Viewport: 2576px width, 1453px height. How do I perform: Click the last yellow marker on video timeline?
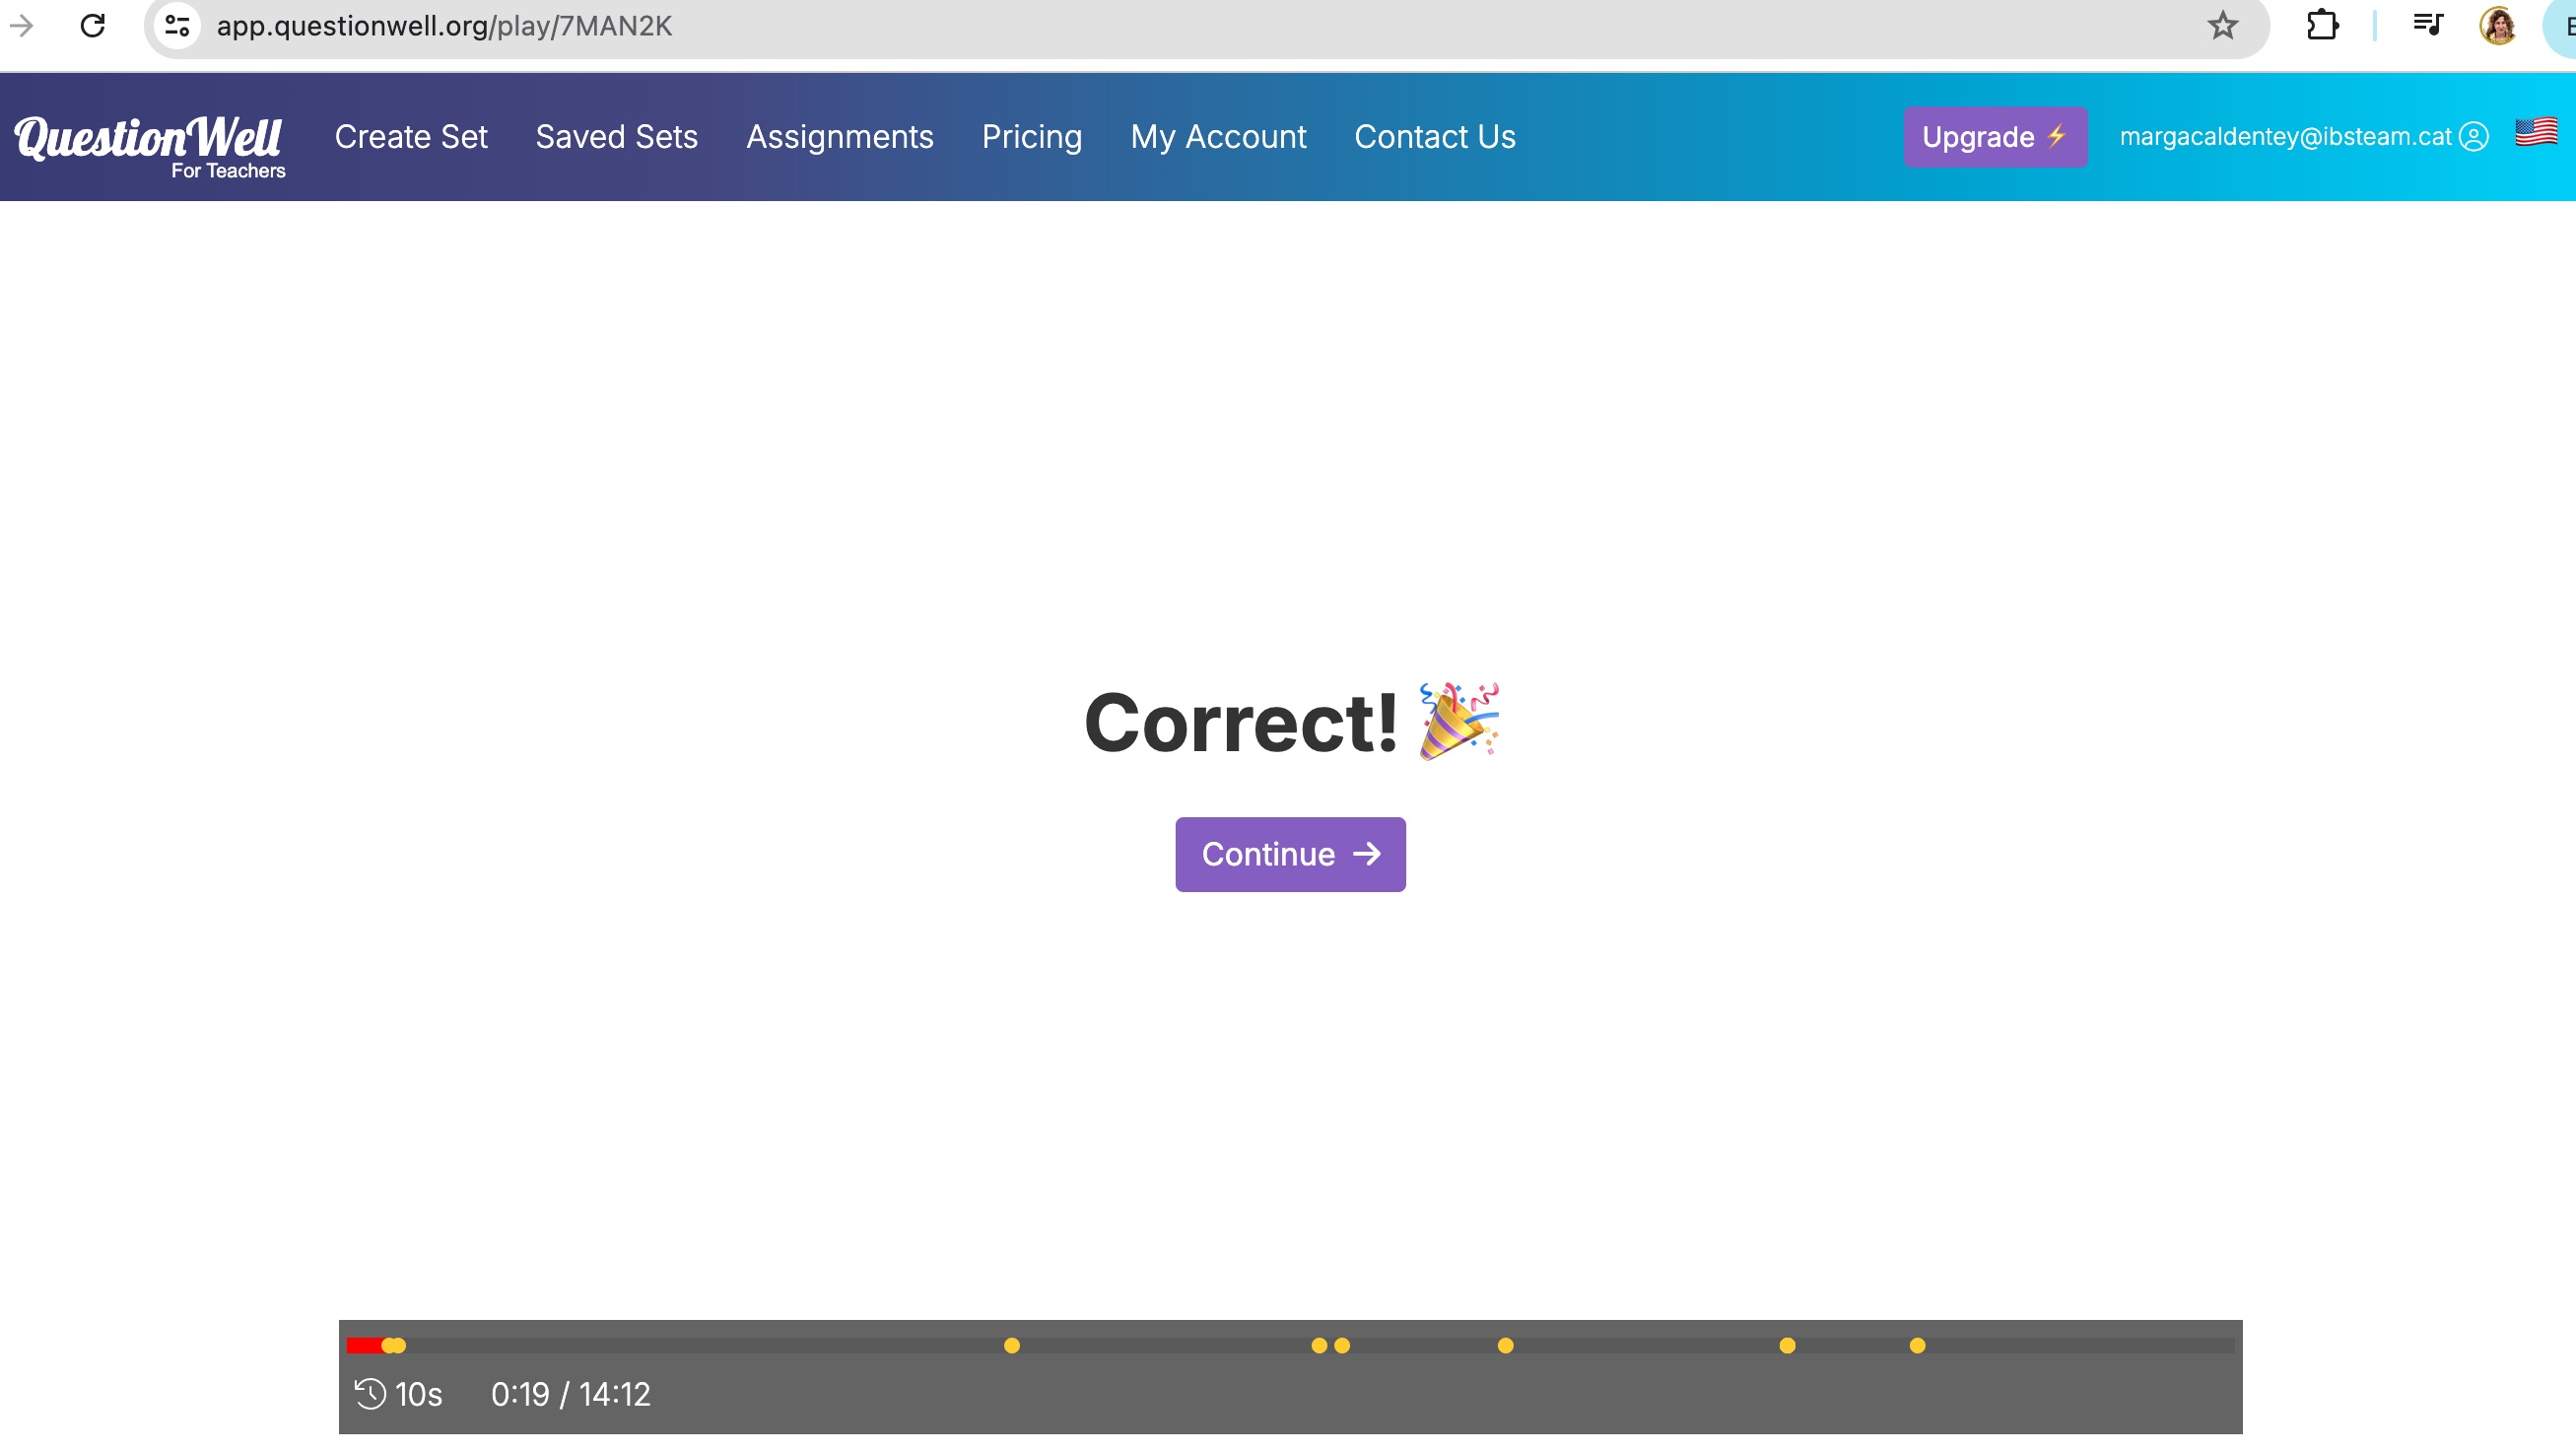click(x=1916, y=1346)
